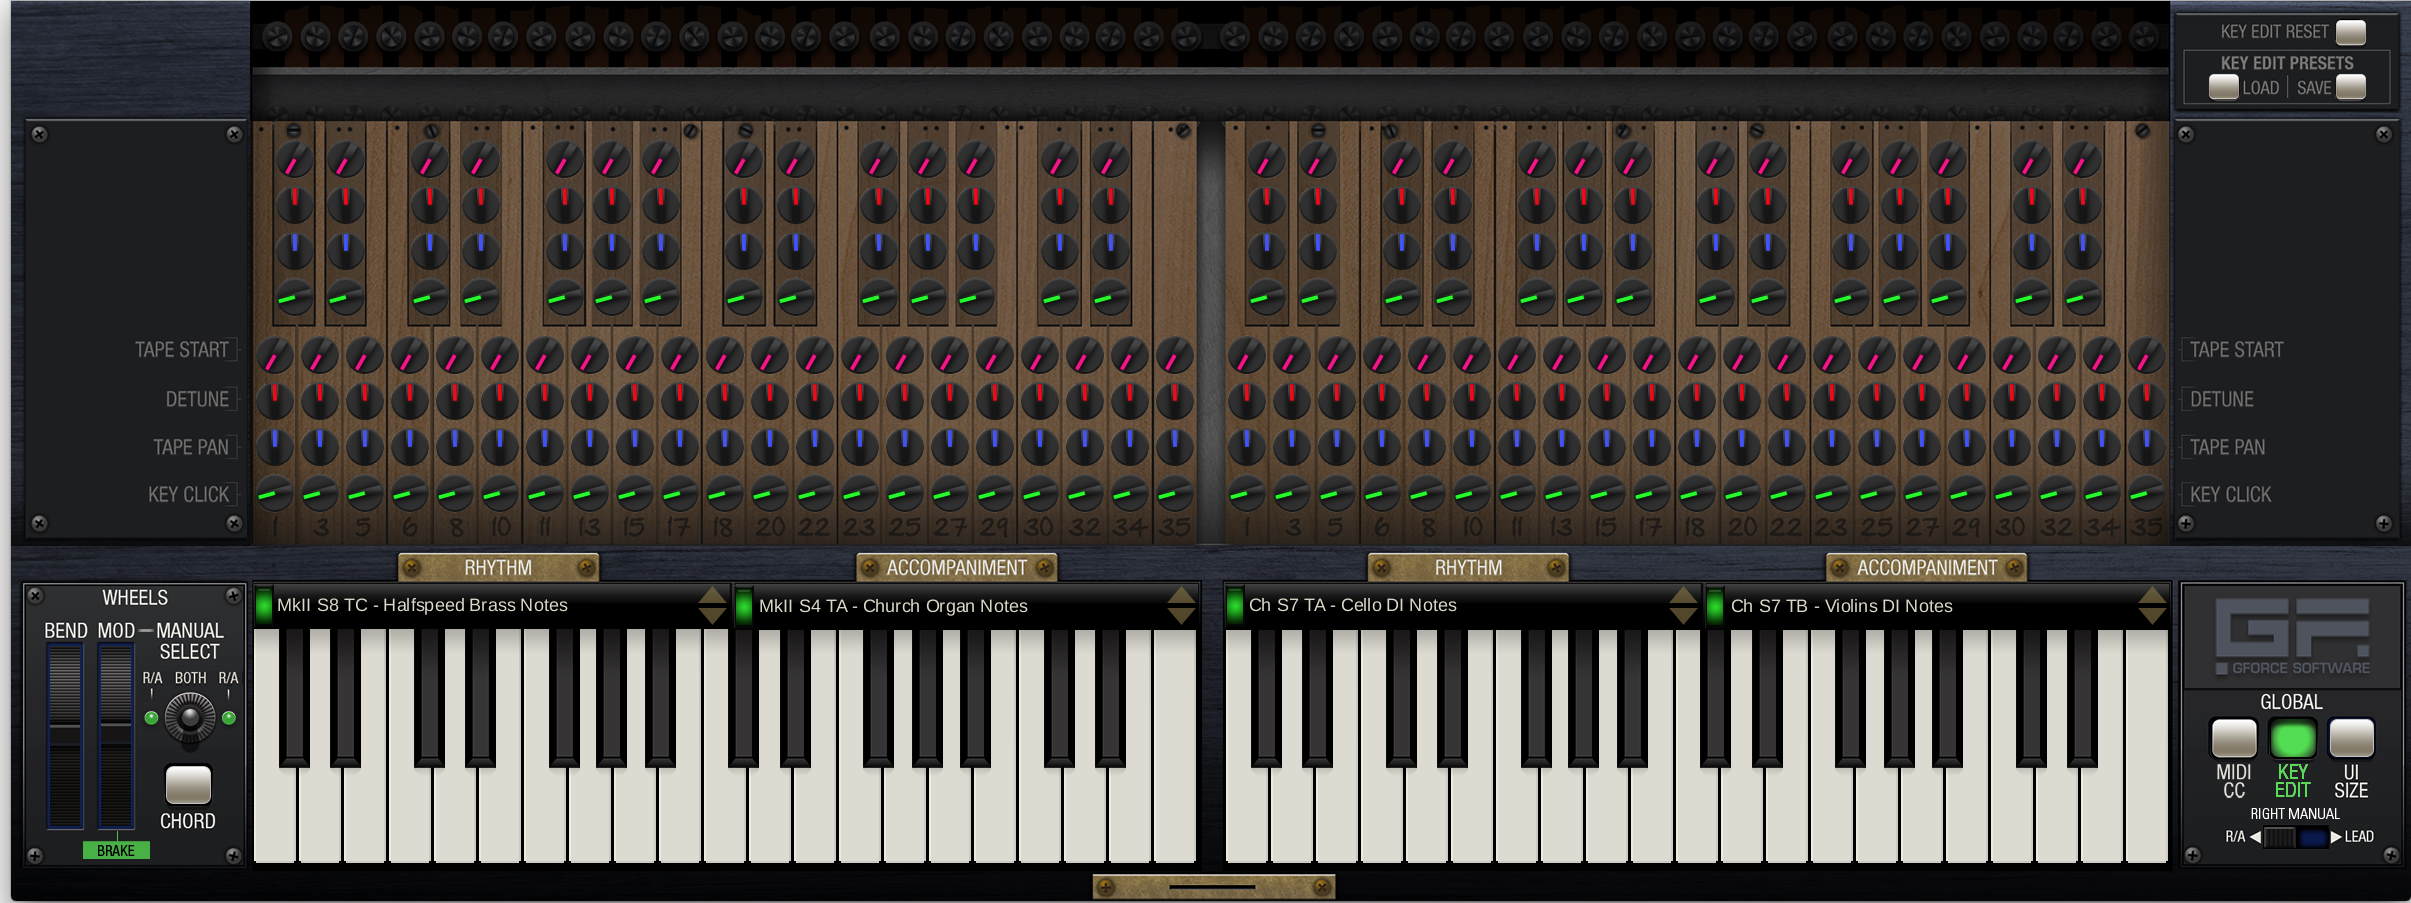
Task: Click the Bend wheel slider
Action: [x=66, y=735]
